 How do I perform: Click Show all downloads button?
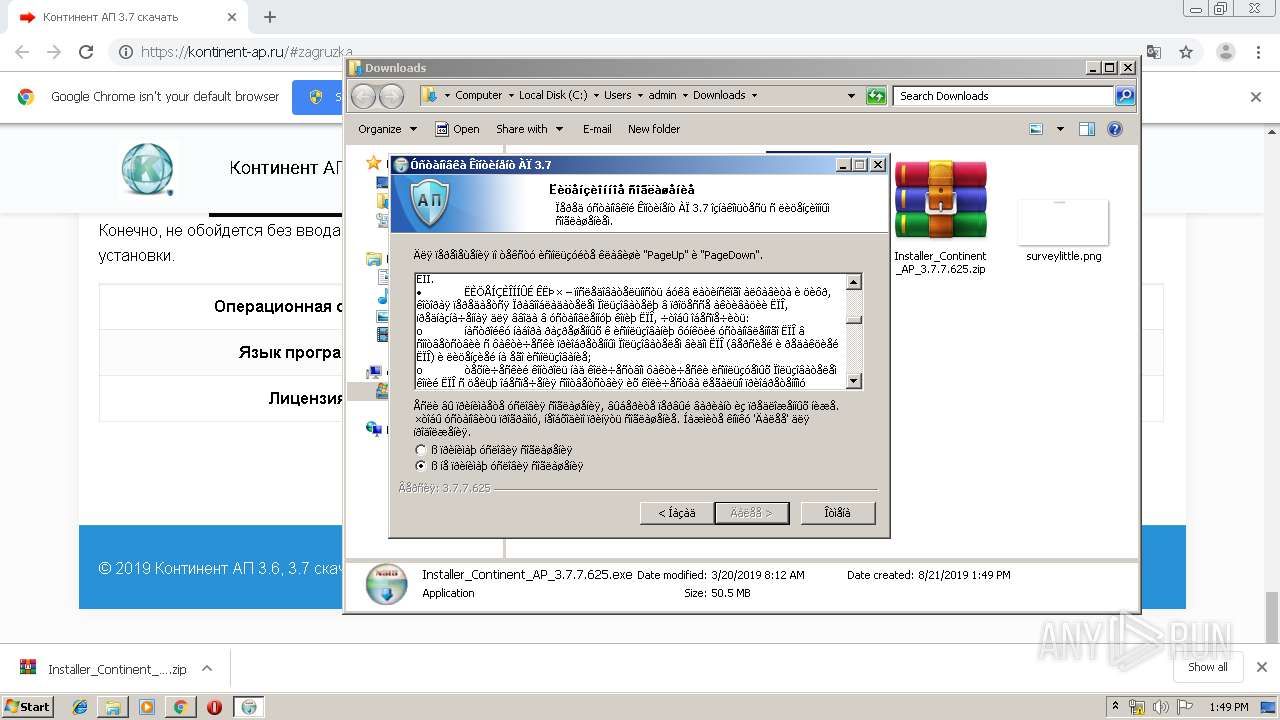coord(1207,667)
